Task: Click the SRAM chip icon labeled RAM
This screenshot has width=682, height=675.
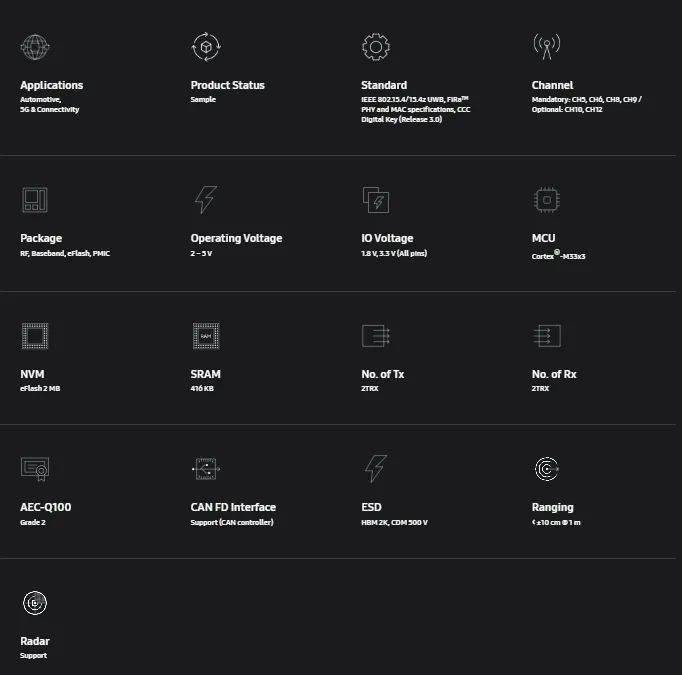Action: tap(206, 336)
